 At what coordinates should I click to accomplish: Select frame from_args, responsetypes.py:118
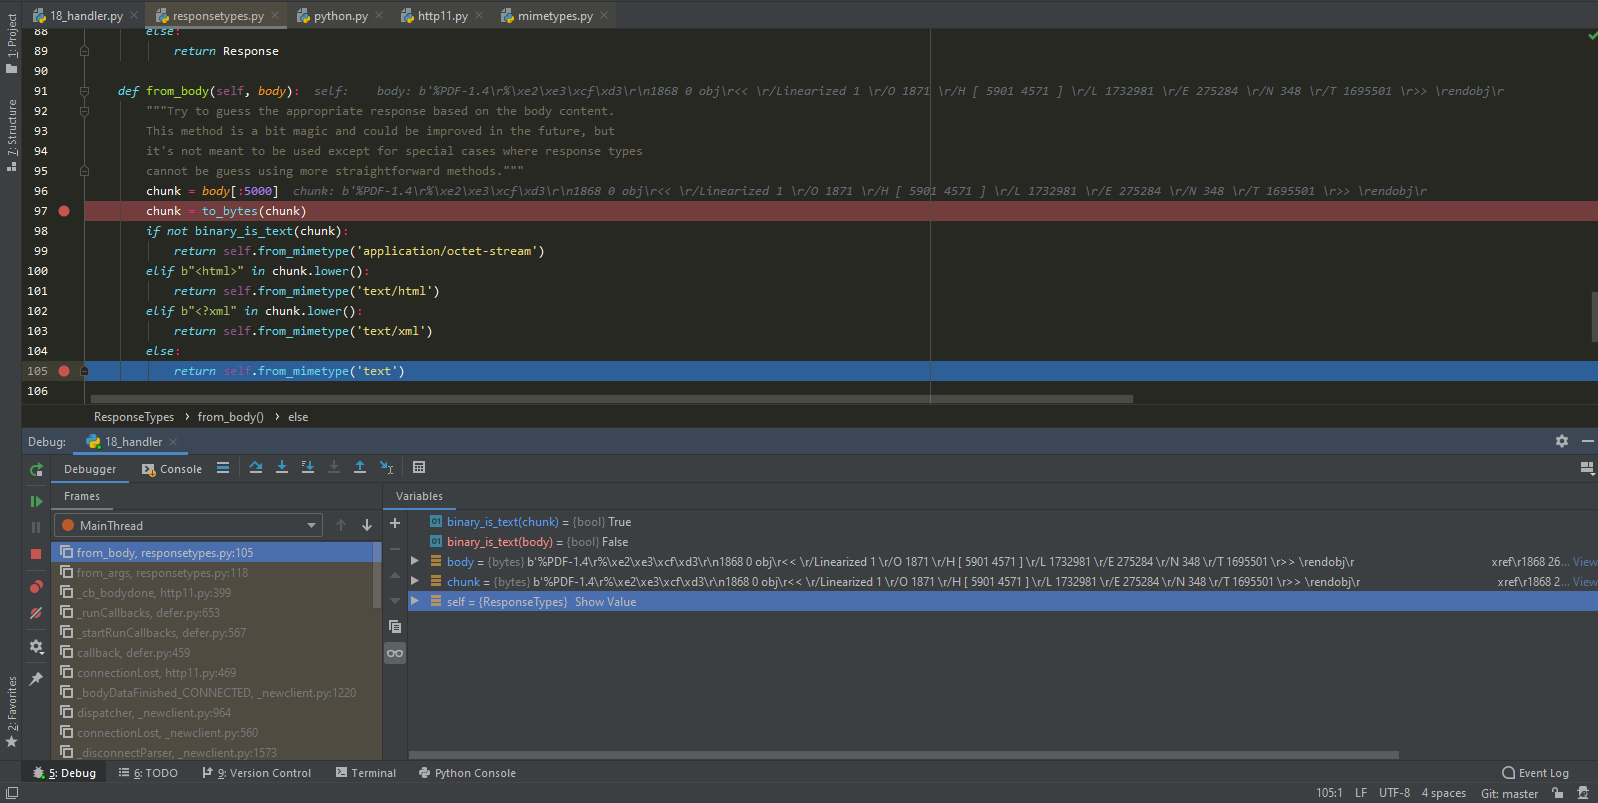click(x=216, y=573)
